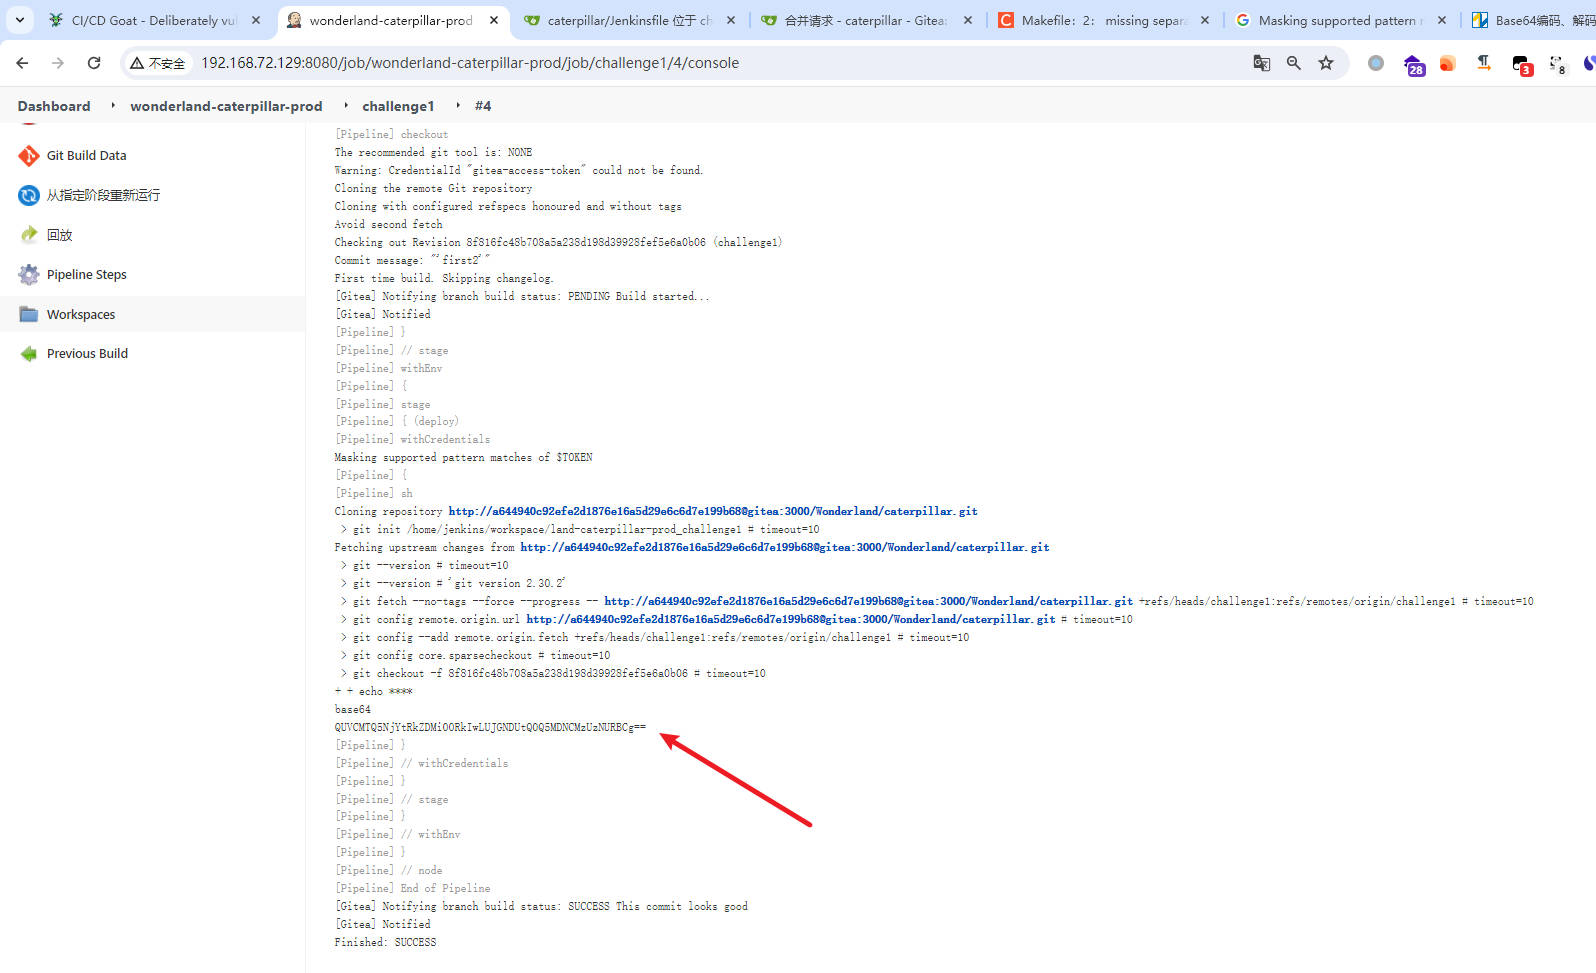This screenshot has height=973, width=1596.
Task: Go to Previous Build
Action: pos(87,353)
